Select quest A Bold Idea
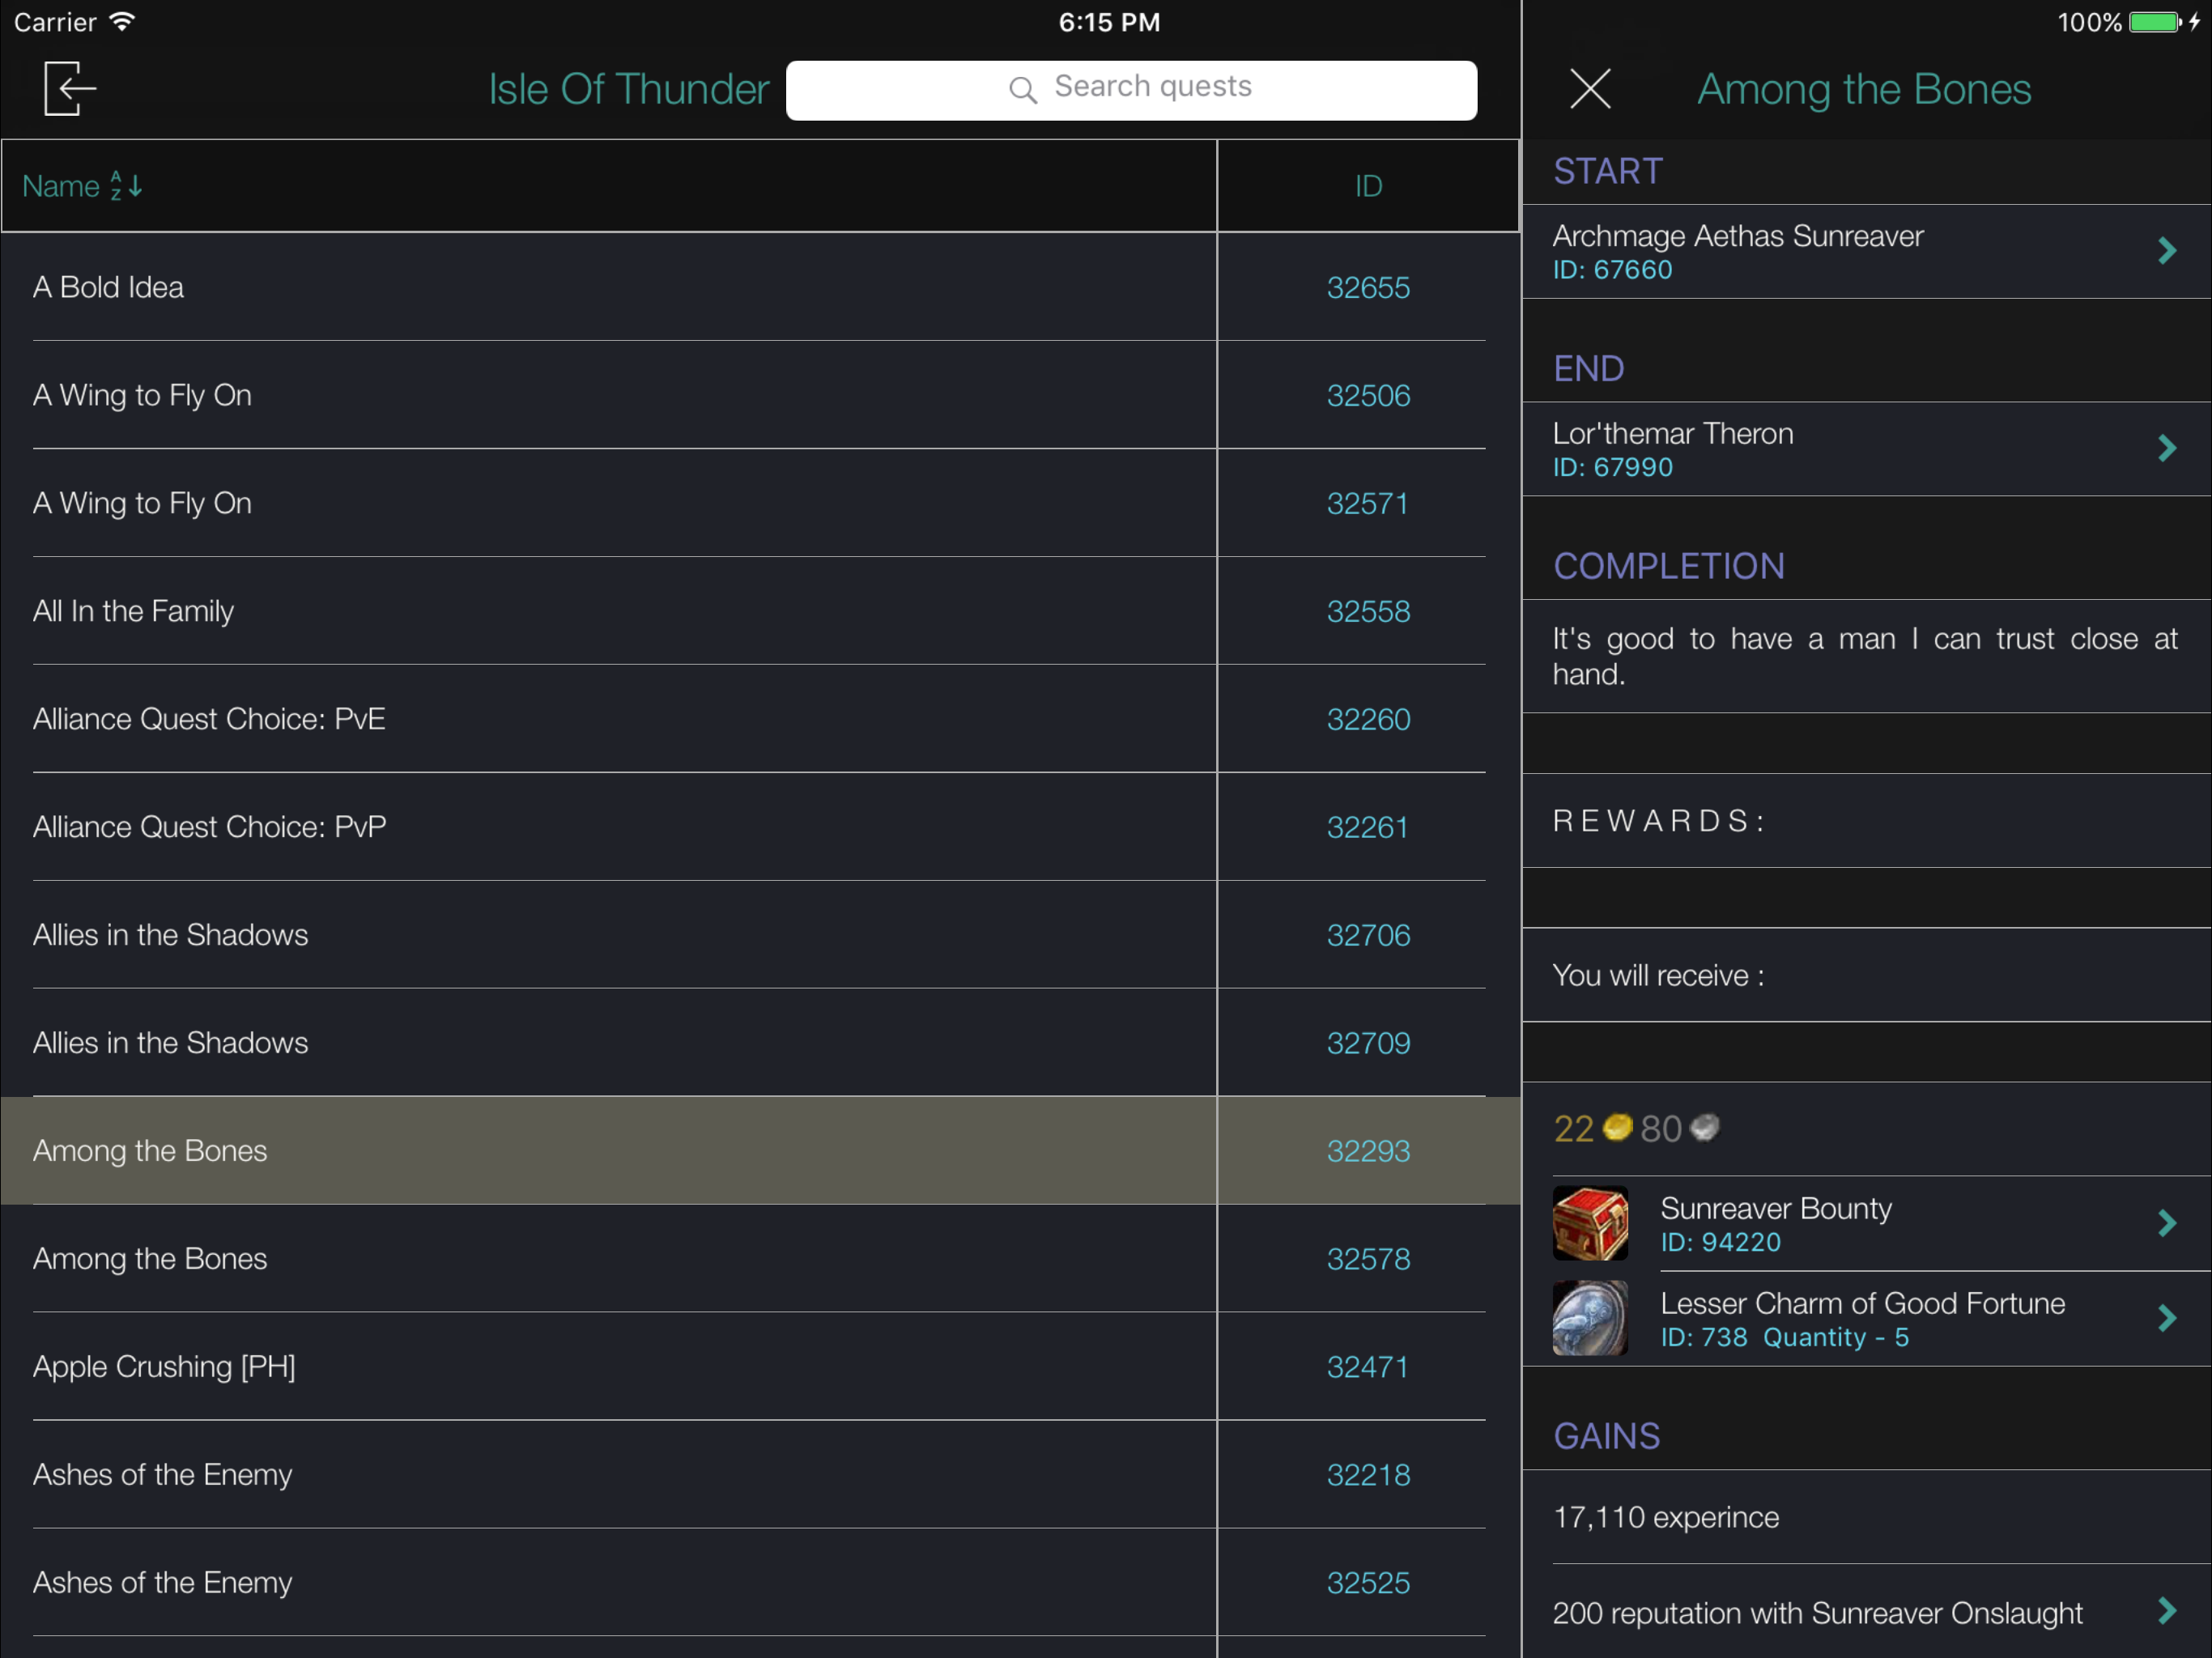Image resolution: width=2212 pixels, height=1658 pixels. [x=108, y=288]
